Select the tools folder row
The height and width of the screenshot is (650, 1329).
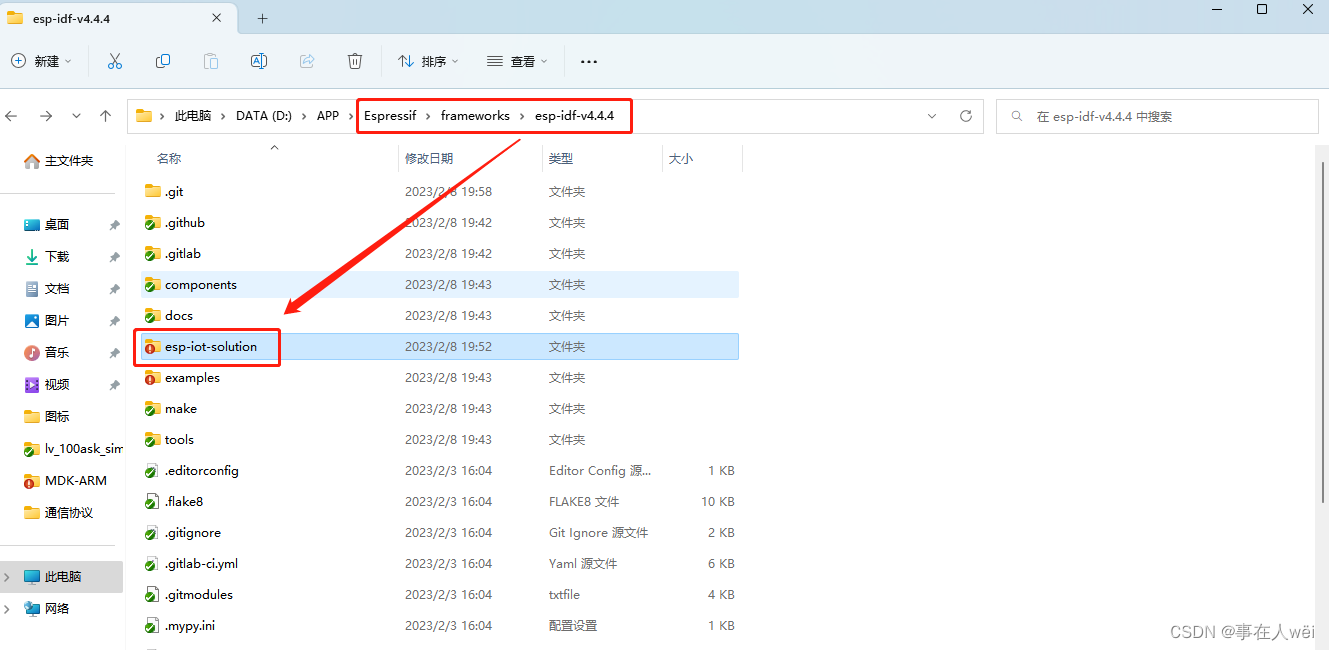tap(439, 440)
